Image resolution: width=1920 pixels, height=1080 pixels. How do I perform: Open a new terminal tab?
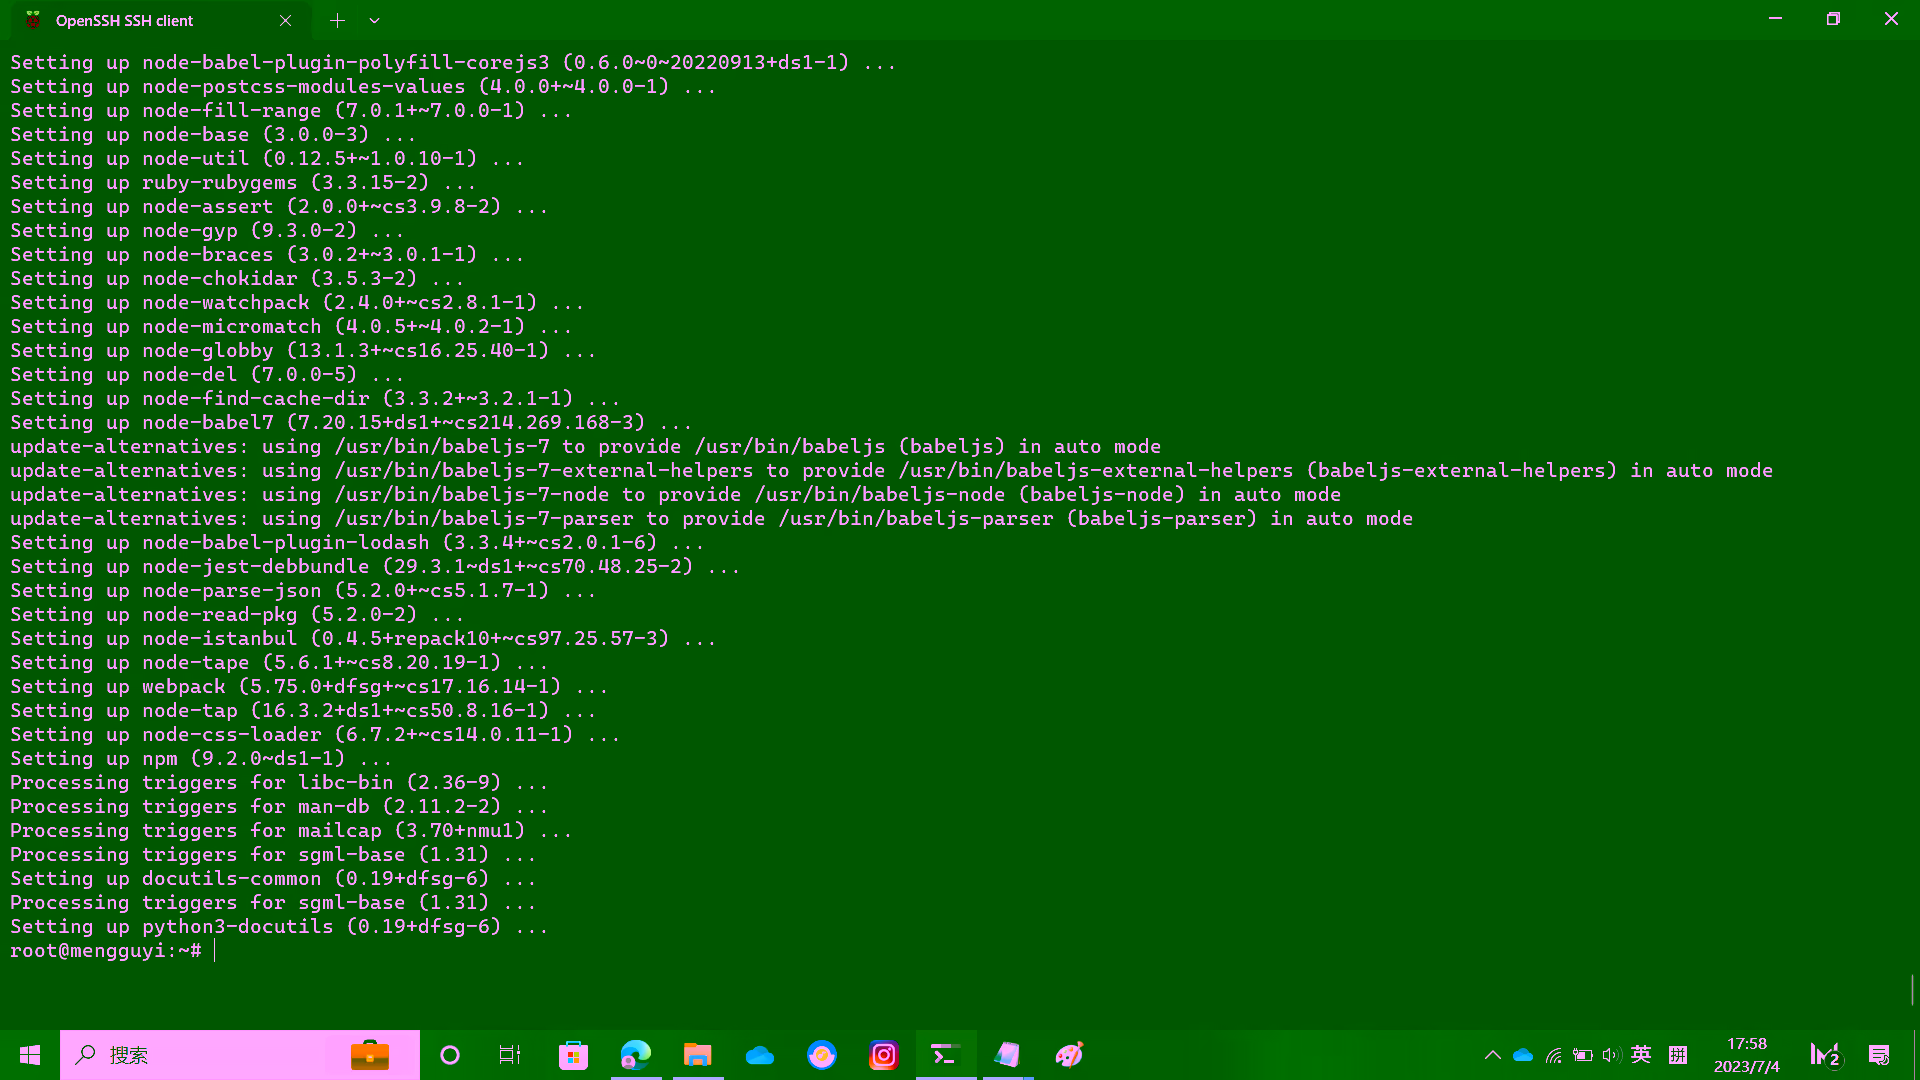click(337, 20)
